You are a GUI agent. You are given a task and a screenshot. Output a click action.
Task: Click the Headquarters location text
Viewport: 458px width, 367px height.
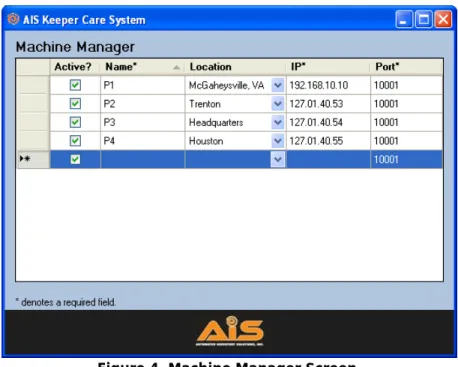[216, 123]
